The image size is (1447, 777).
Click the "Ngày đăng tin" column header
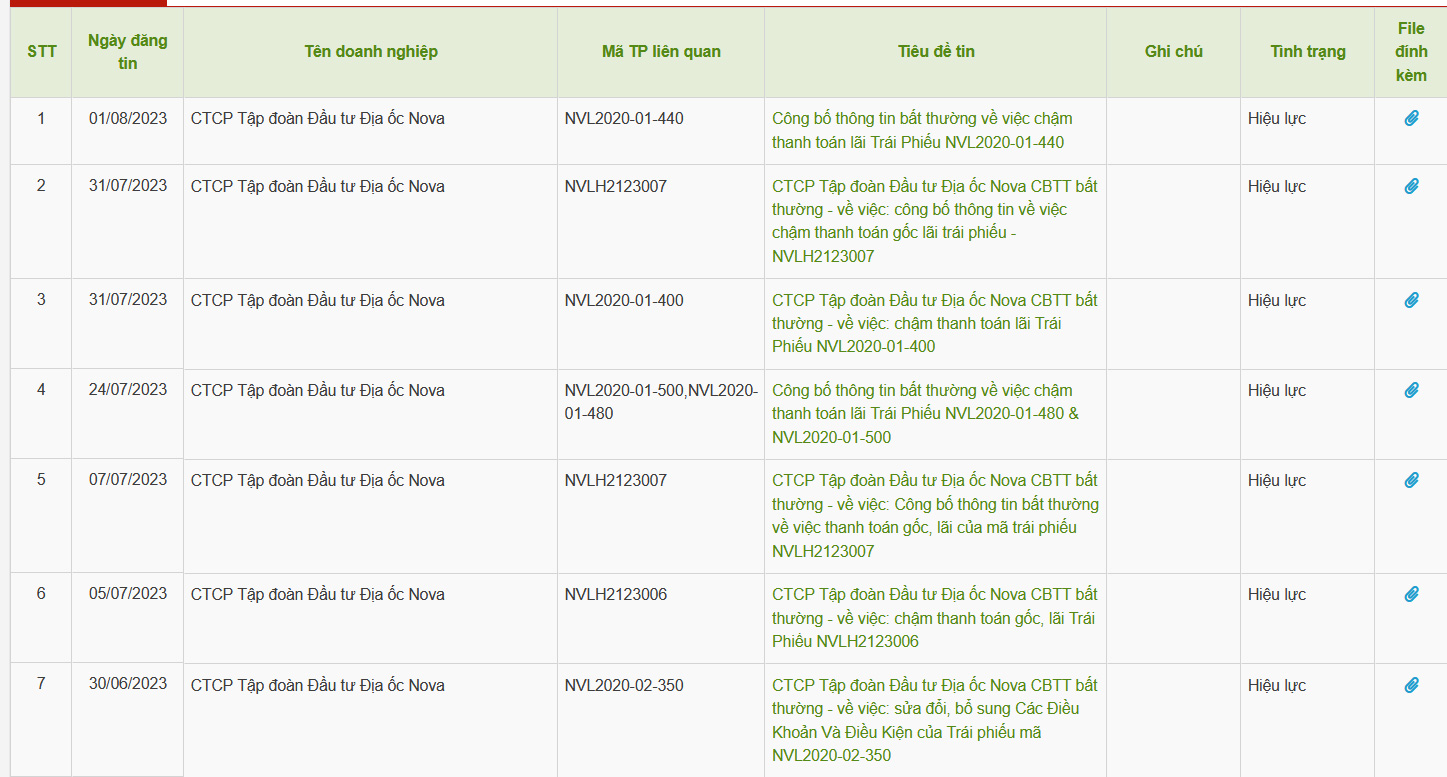127,52
